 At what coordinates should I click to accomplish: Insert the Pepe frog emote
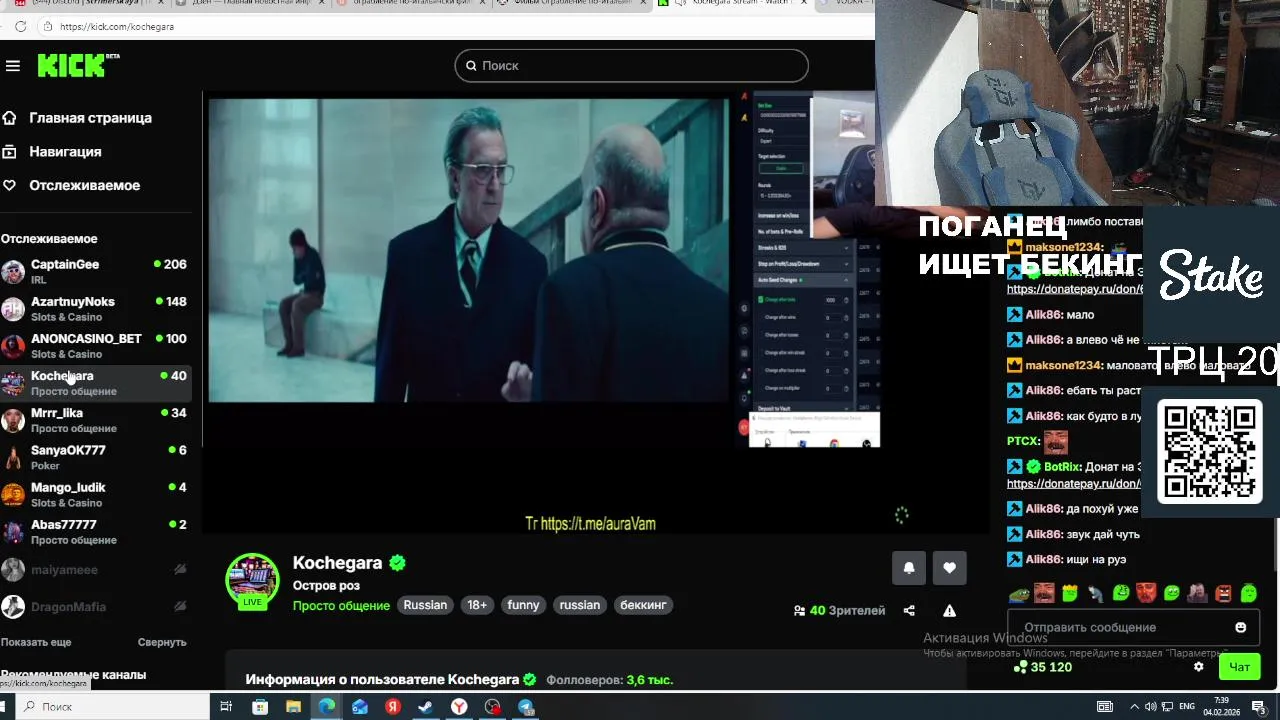pos(1018,593)
